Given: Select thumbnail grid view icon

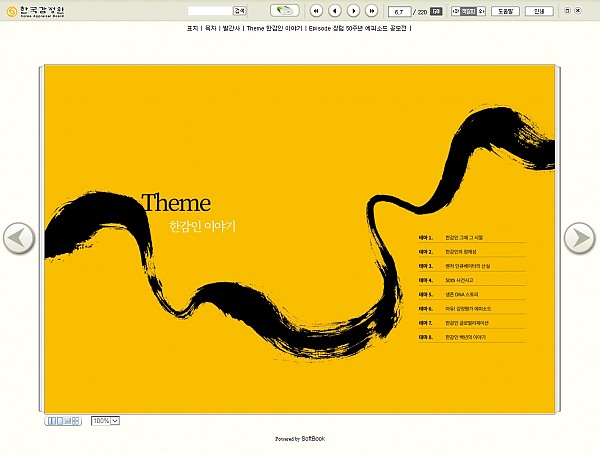Looking at the screenshot, I should click(x=76, y=421).
